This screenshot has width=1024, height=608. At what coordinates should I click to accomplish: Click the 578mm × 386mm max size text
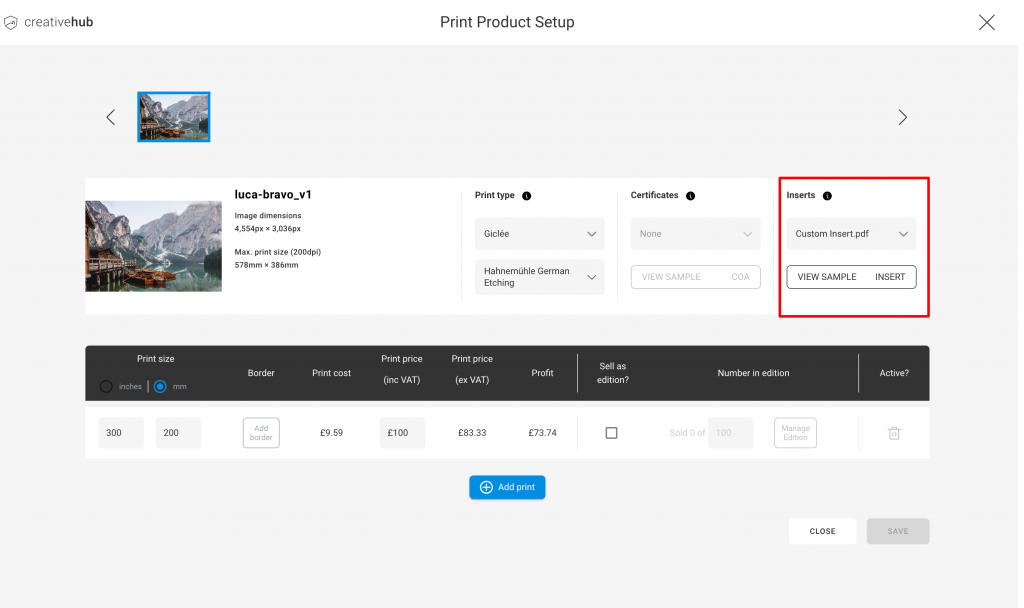(266, 265)
